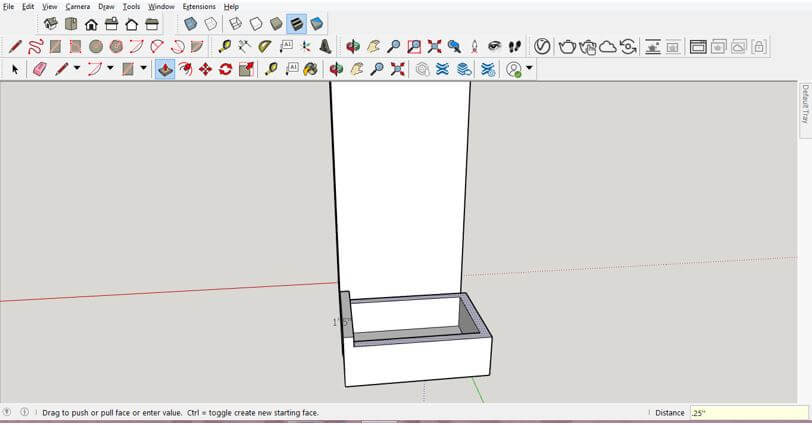
Task: Open the account profile dropdown arrow
Action: 529,68
